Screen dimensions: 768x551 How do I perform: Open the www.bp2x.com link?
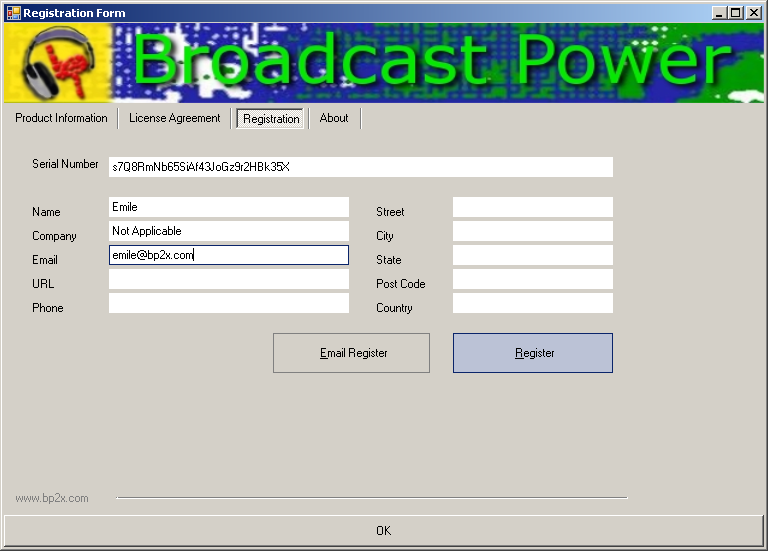pos(52,498)
